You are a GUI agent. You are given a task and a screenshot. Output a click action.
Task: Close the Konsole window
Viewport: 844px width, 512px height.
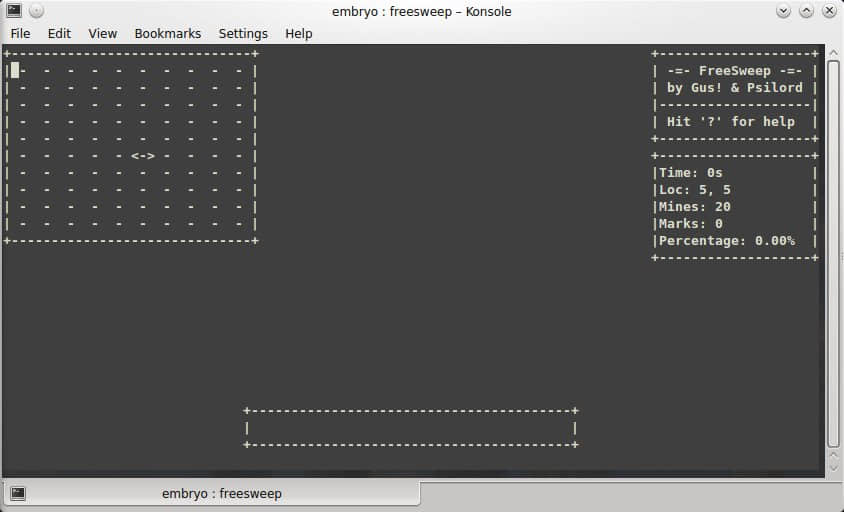tap(827, 11)
